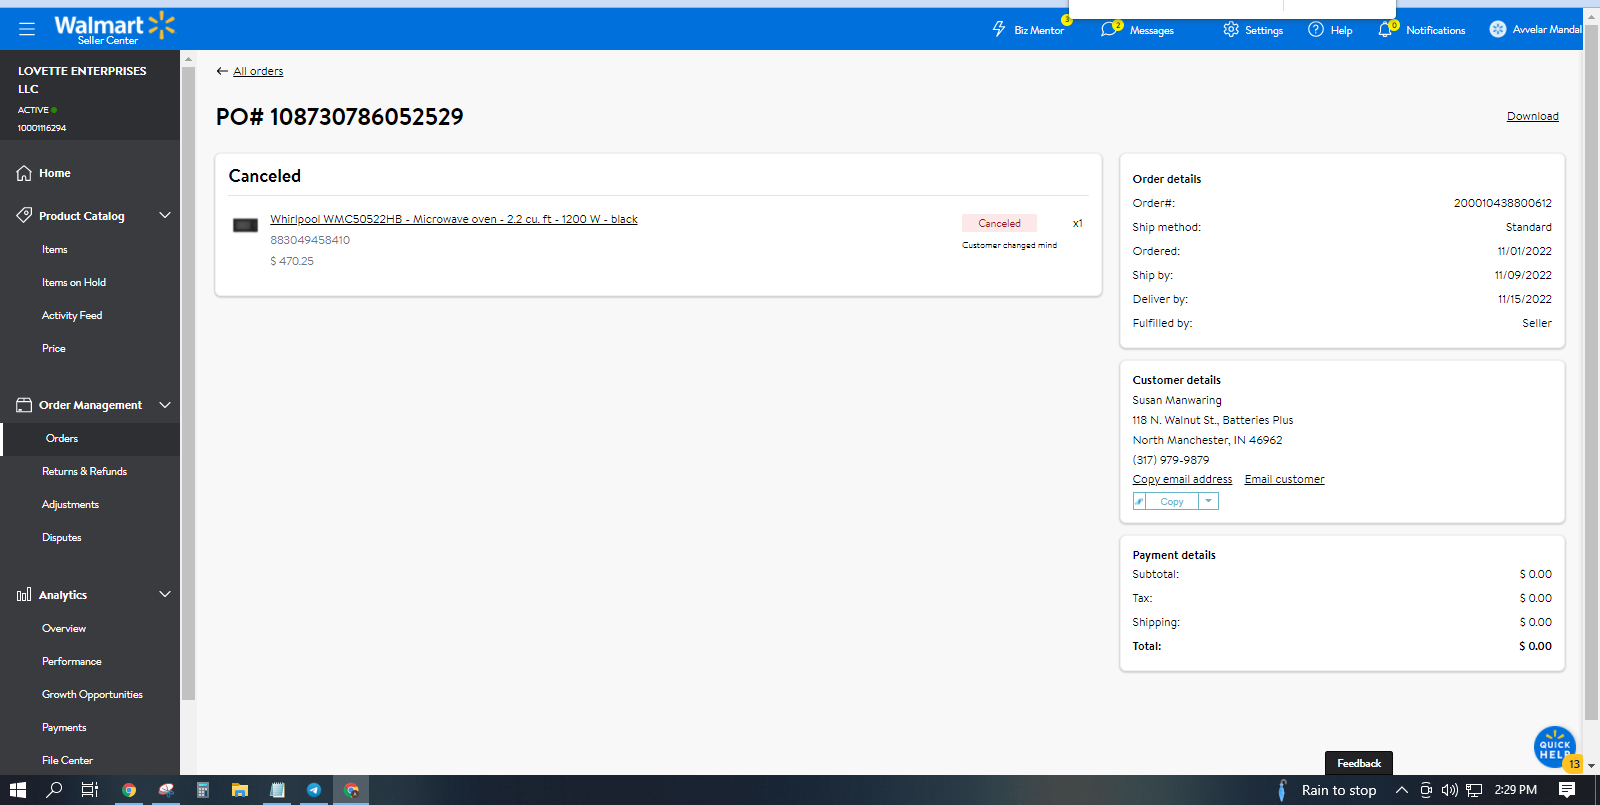Open the Price page

(54, 348)
